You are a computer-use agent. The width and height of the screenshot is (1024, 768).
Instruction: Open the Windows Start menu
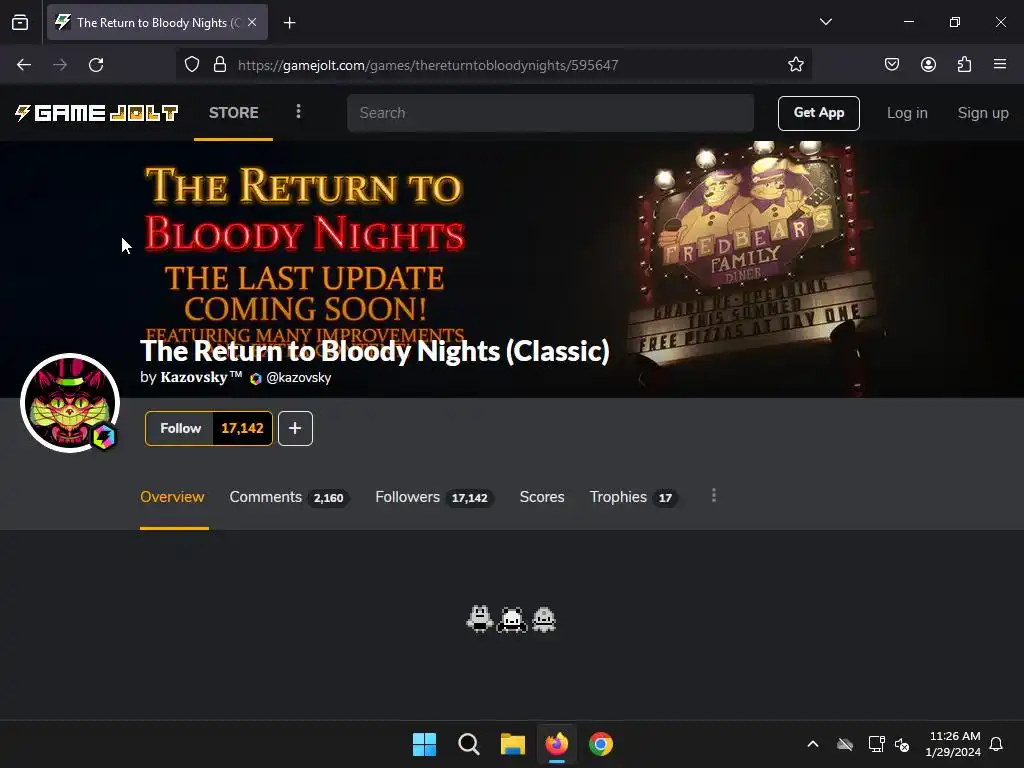point(424,744)
